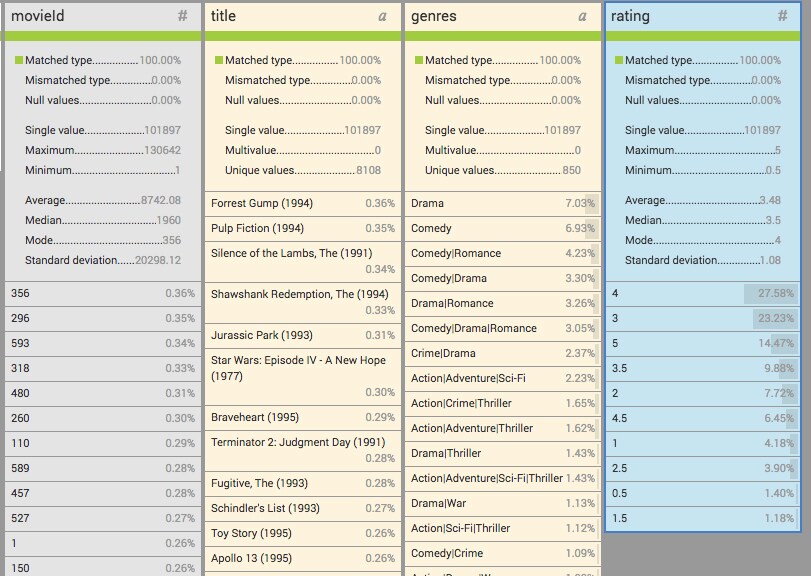Click green Matched type square in genres column
Image resolution: width=811 pixels, height=576 pixels.
(419, 61)
